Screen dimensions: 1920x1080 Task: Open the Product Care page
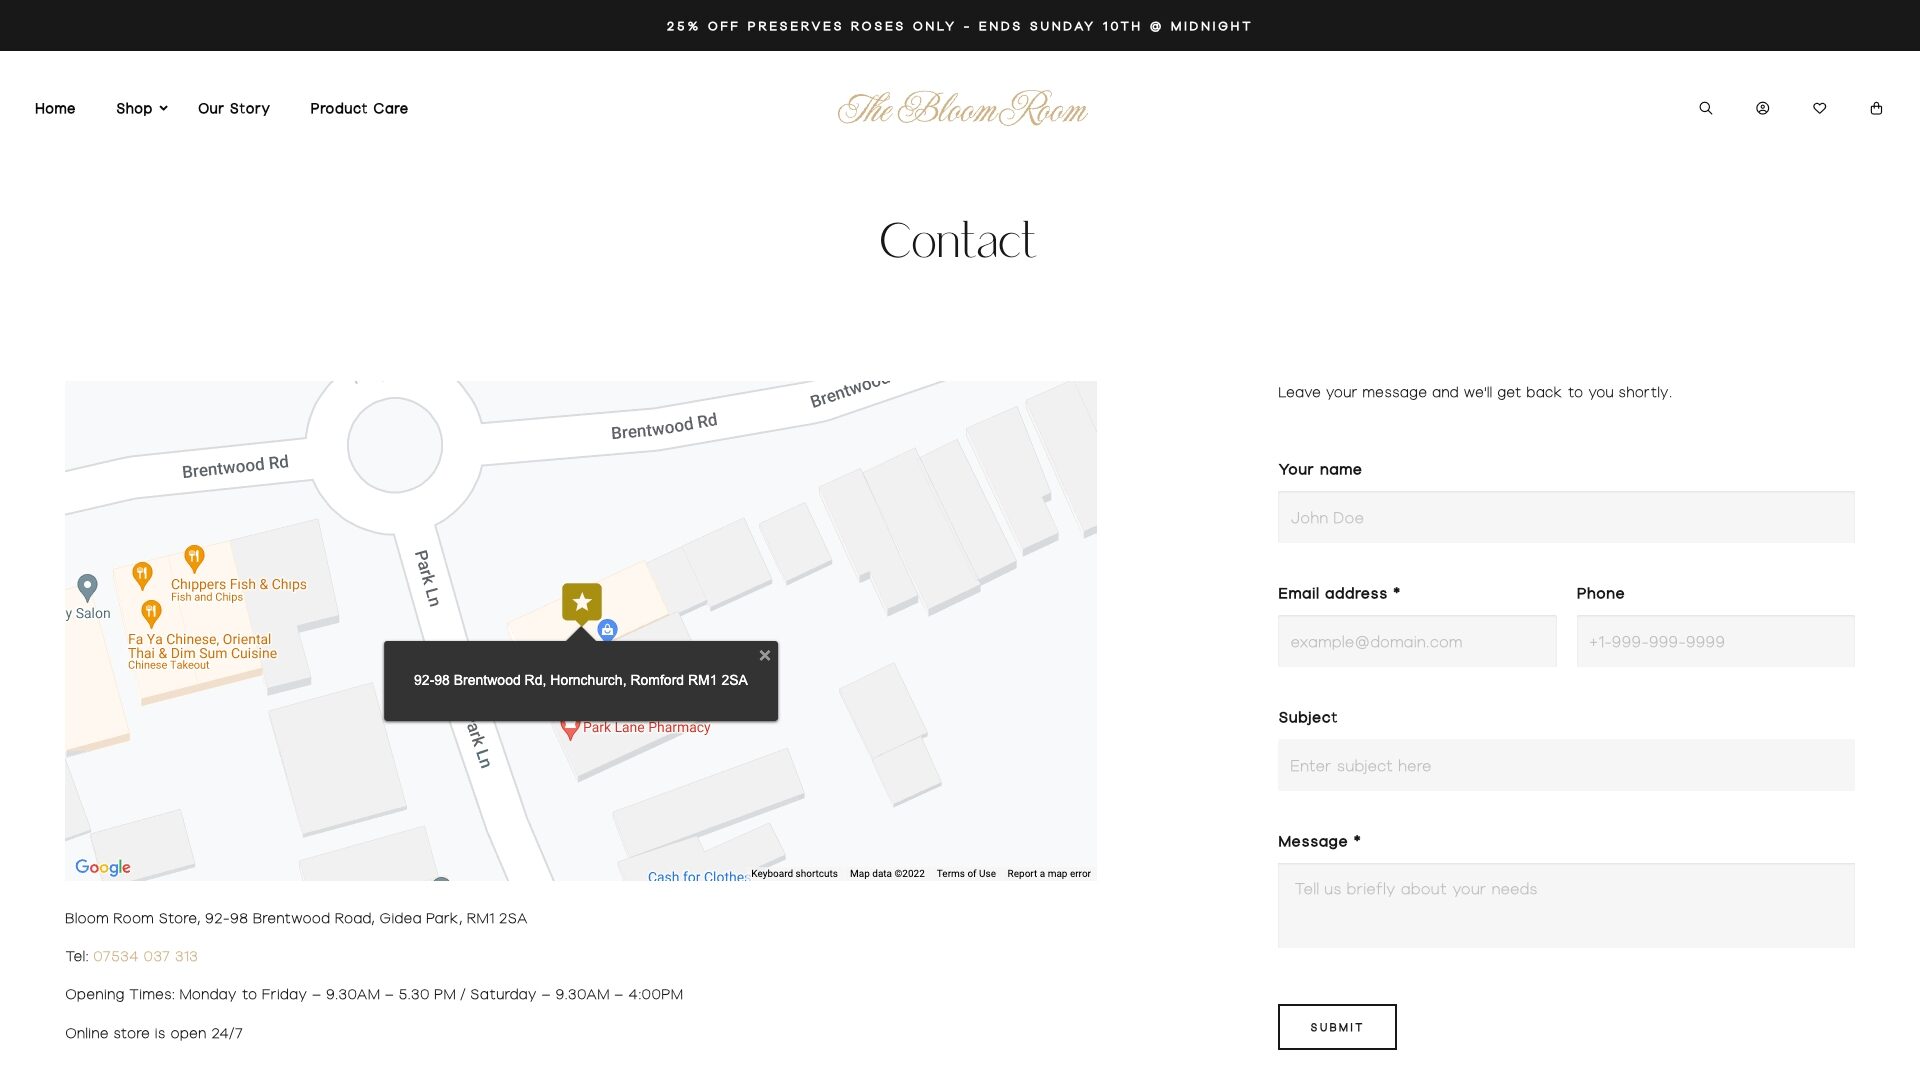click(359, 108)
